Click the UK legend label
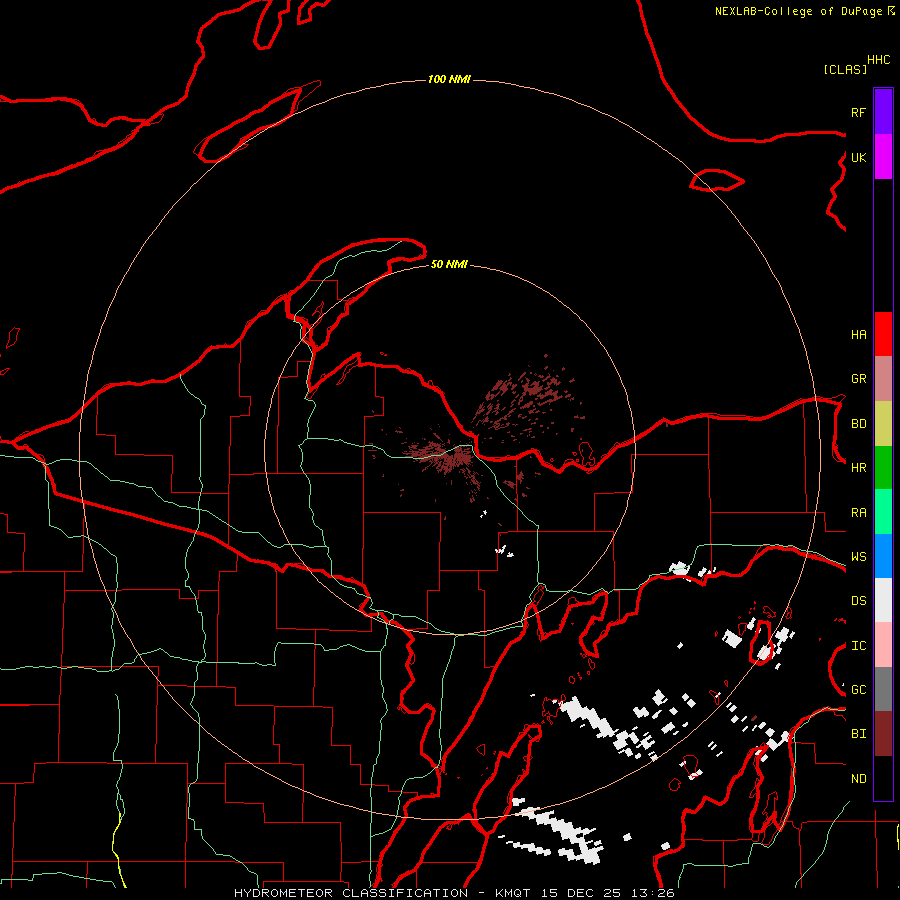 click(858, 157)
